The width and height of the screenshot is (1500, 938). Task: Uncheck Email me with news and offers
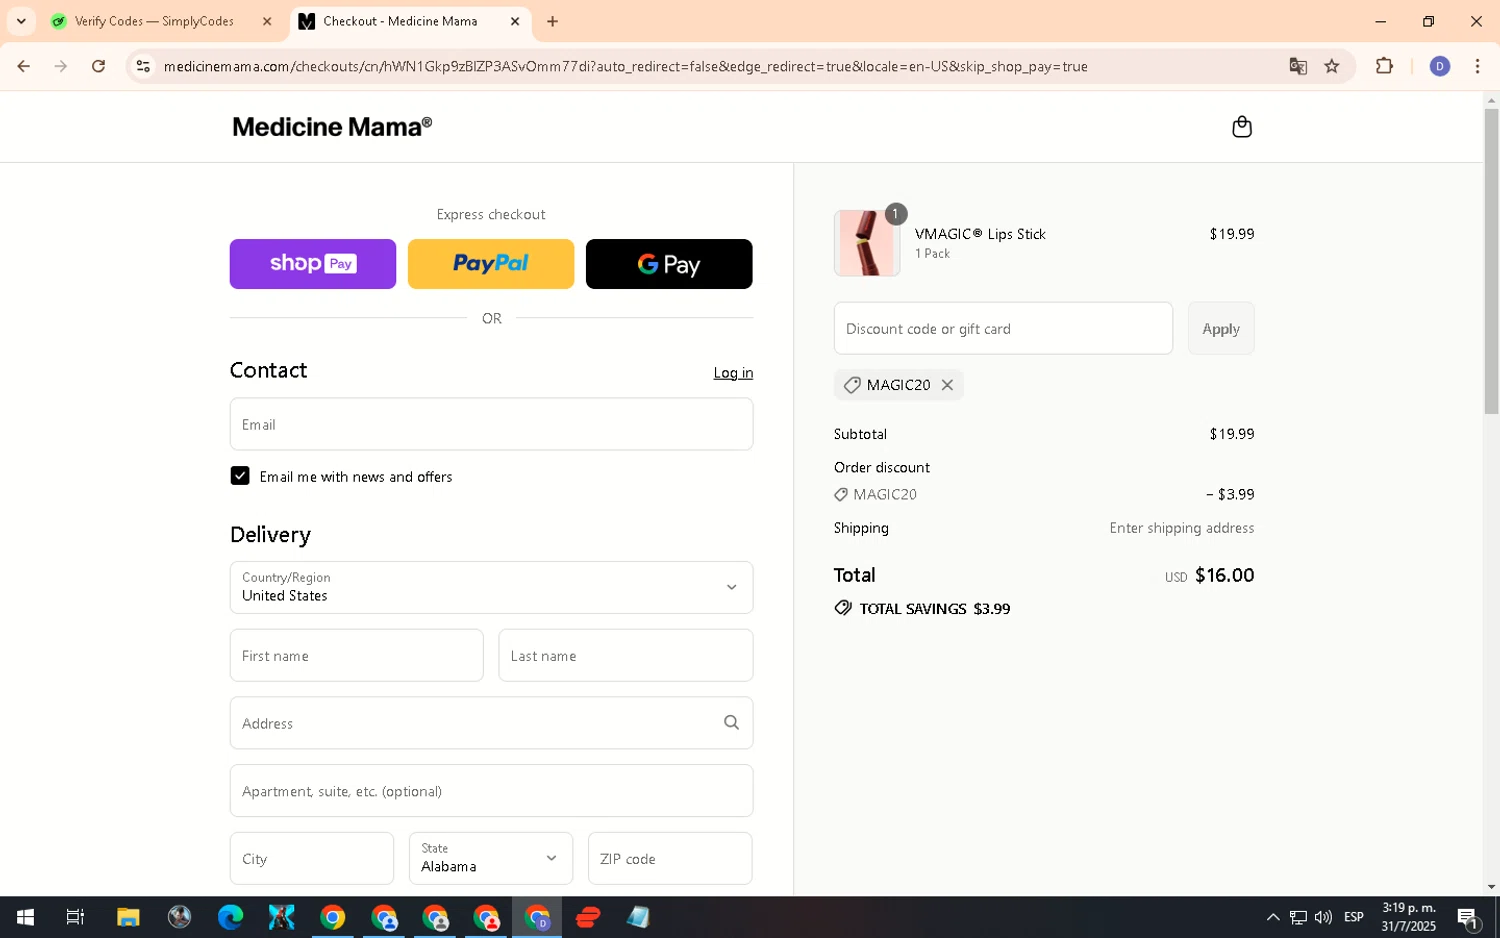(240, 476)
